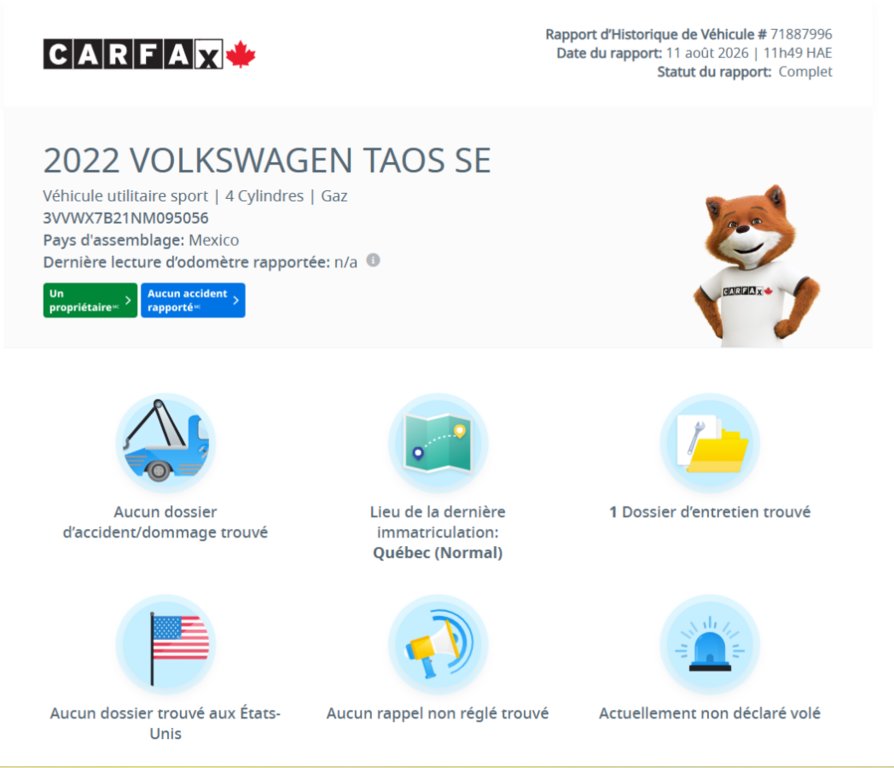This screenshot has height=768, width=894.
Task: Click the report date 11 août 2026
Action: (707, 53)
